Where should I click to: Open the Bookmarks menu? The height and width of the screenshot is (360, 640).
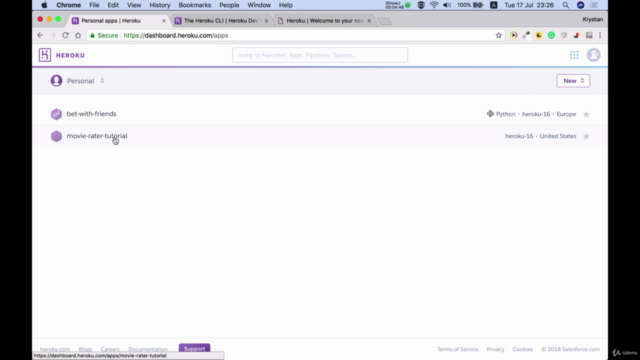195,5
